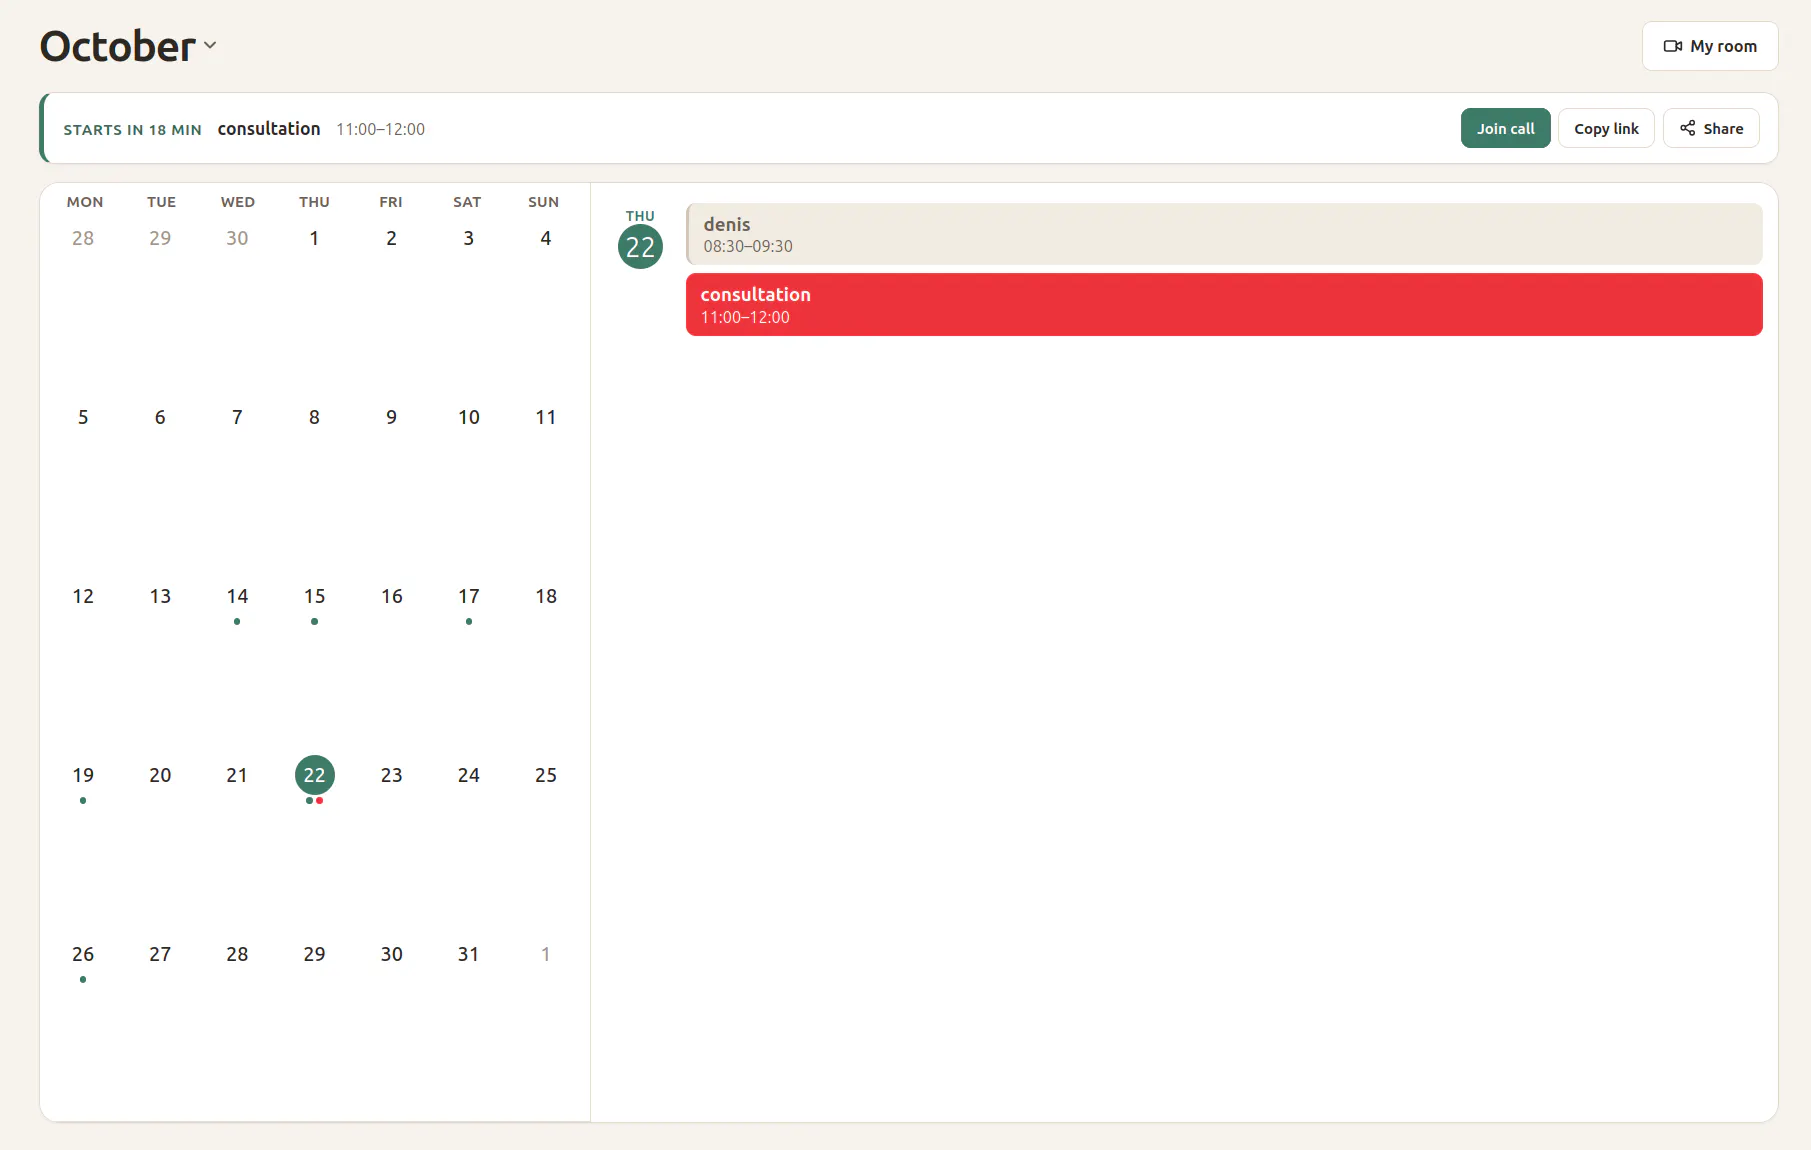Click the STARTS IN 18 MIN label
The image size is (1811, 1150).
[x=132, y=130]
